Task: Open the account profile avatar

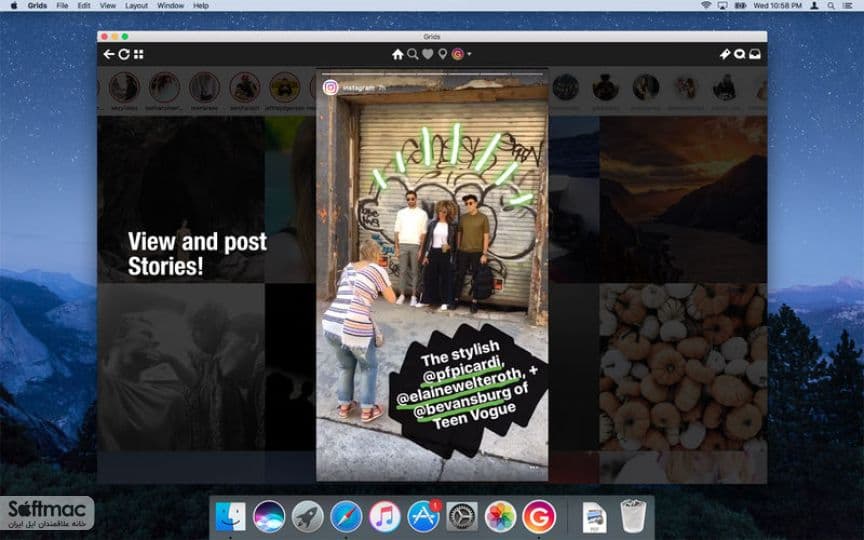Action: point(458,54)
